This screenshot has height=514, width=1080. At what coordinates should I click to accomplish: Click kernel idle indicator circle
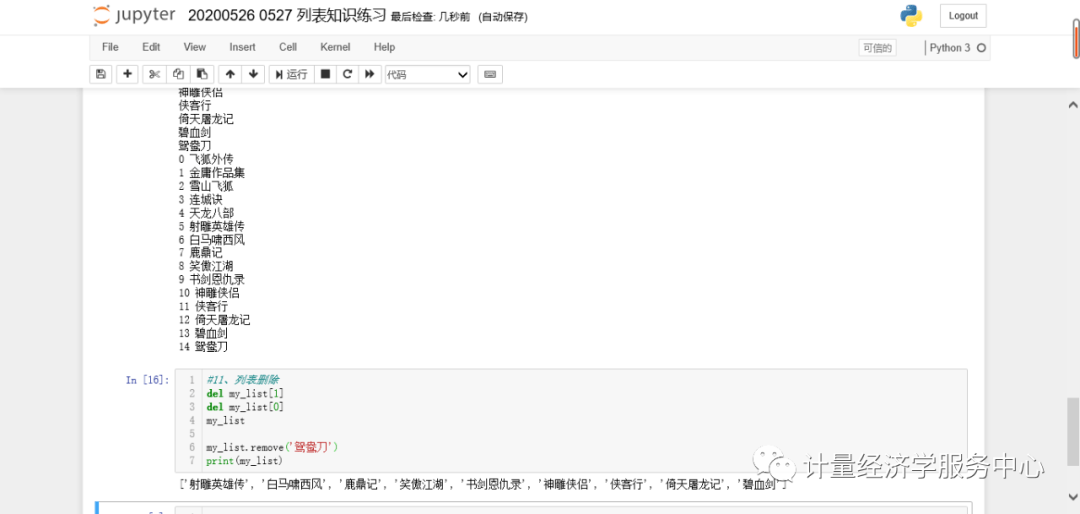[x=982, y=48]
